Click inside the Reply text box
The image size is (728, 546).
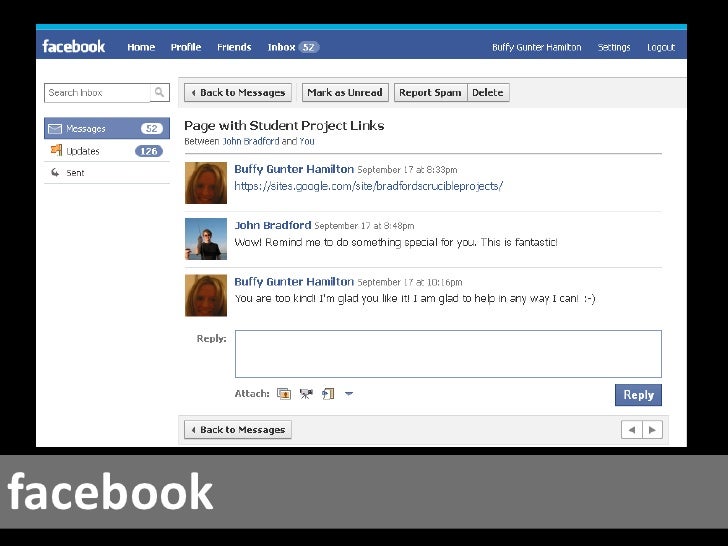pos(448,354)
